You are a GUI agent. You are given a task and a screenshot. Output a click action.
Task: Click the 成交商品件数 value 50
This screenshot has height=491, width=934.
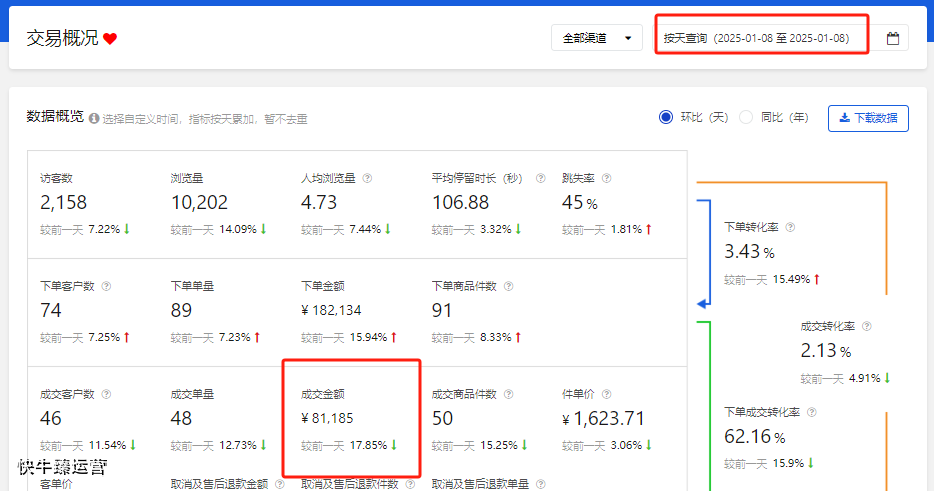(x=443, y=418)
